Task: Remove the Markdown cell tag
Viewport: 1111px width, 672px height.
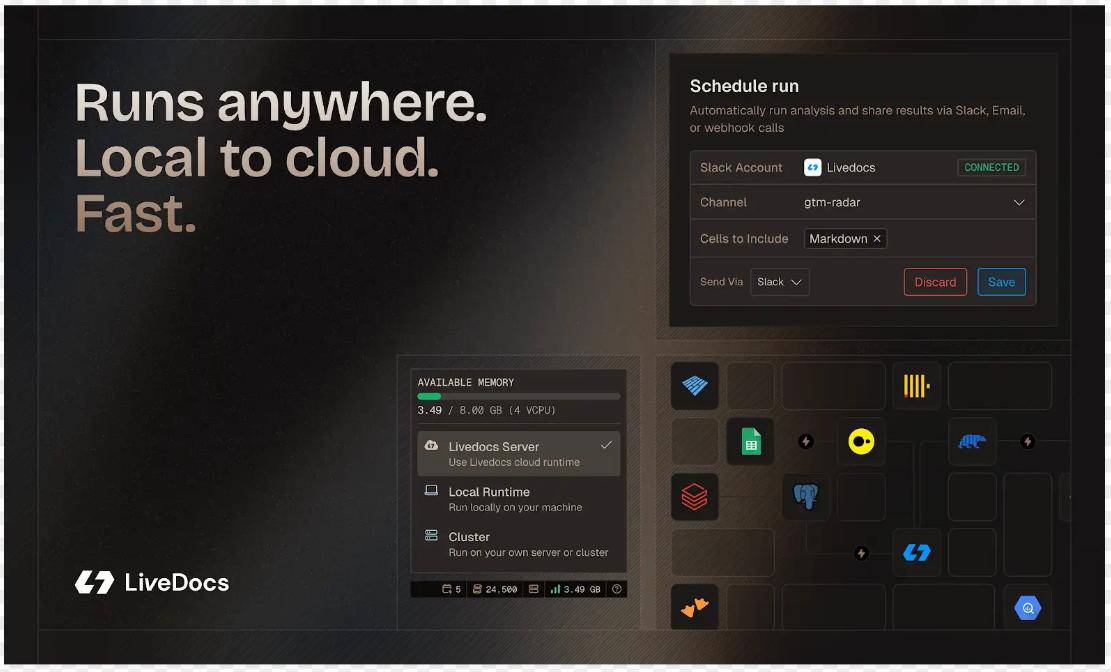Action: (877, 239)
